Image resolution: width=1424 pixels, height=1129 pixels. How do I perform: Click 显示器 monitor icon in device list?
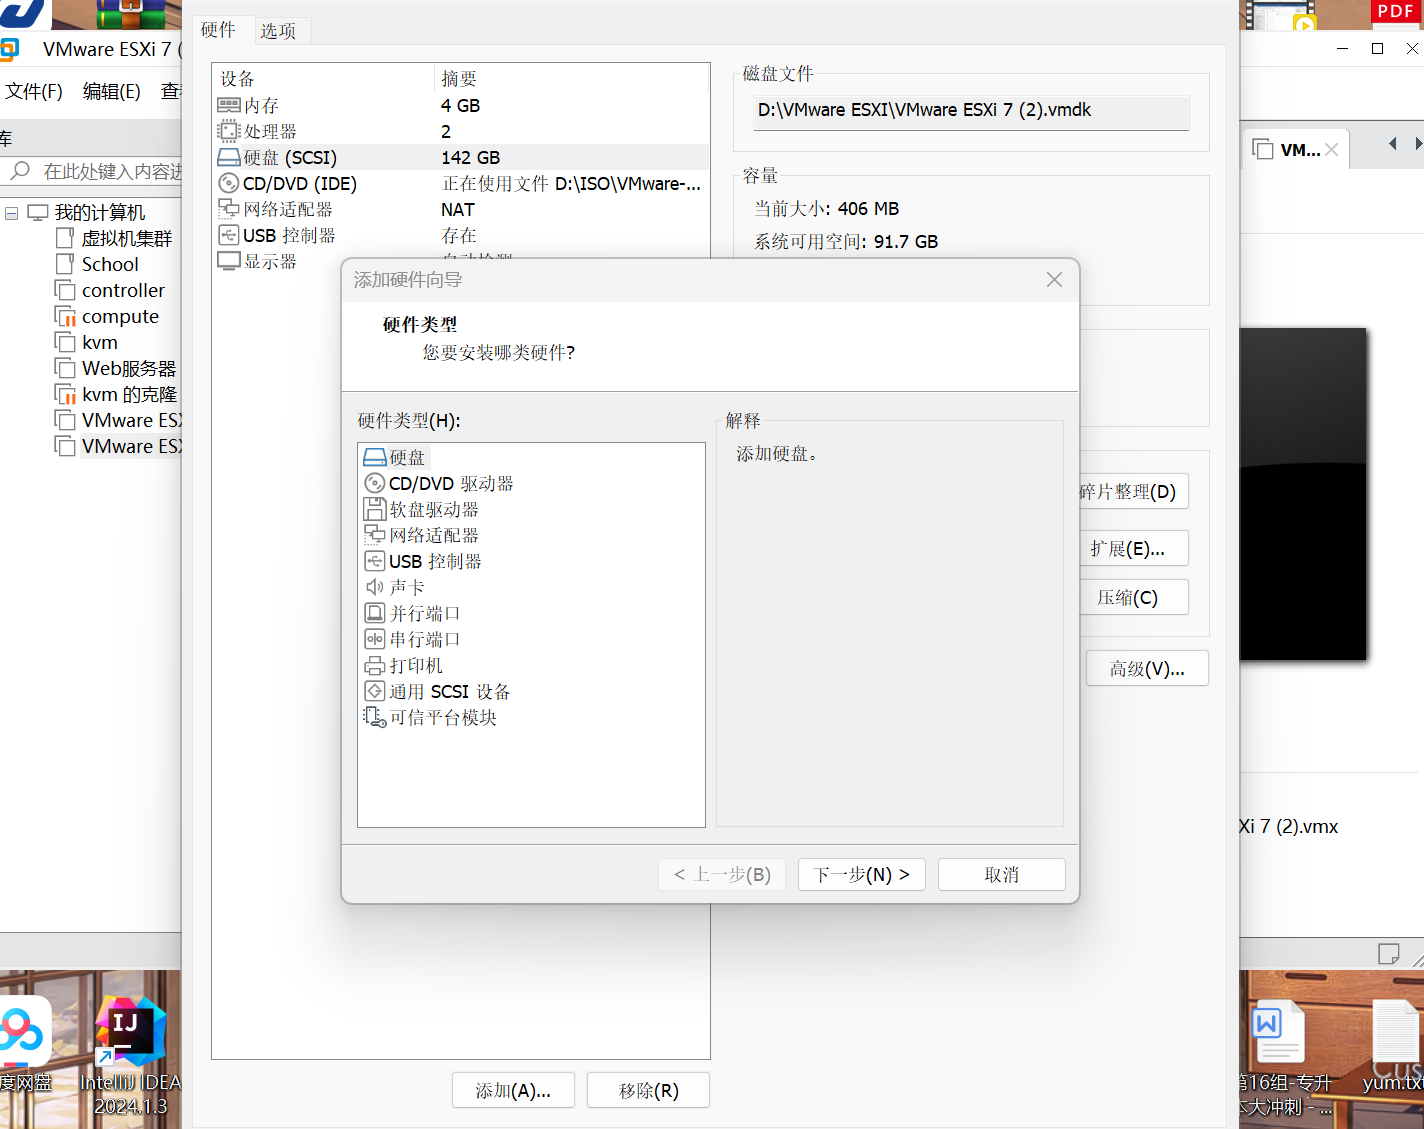[x=229, y=261]
